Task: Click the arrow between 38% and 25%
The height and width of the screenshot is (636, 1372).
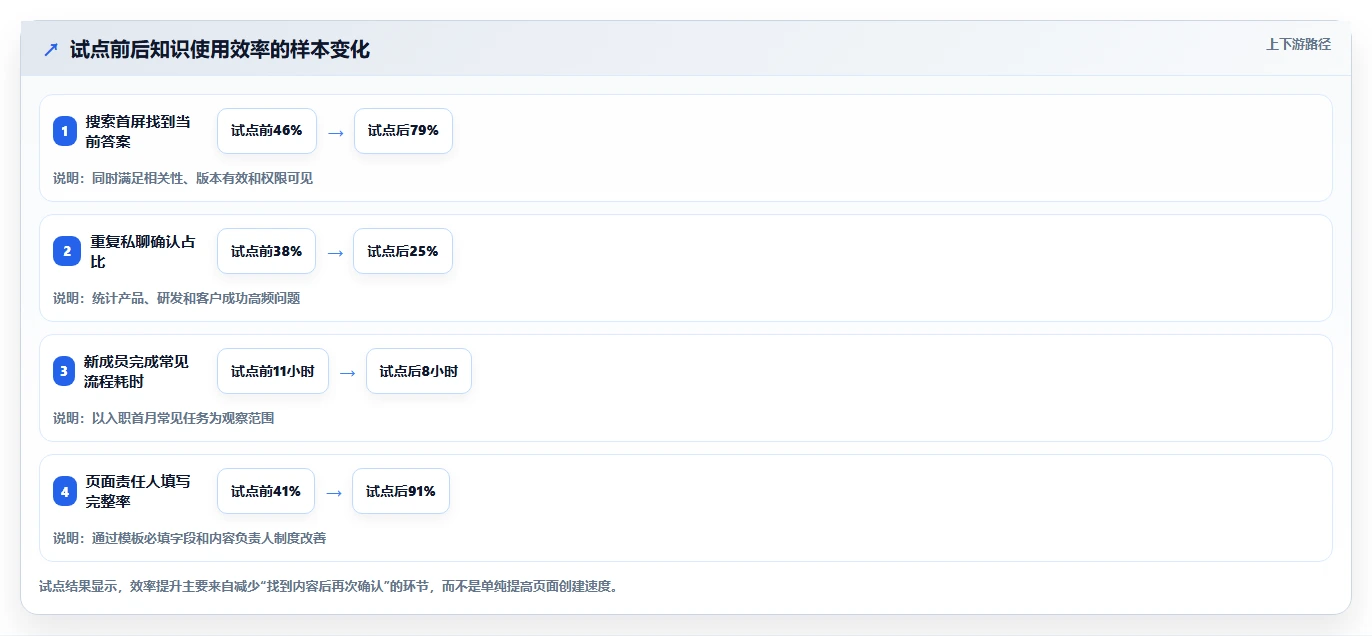Action: 335,252
